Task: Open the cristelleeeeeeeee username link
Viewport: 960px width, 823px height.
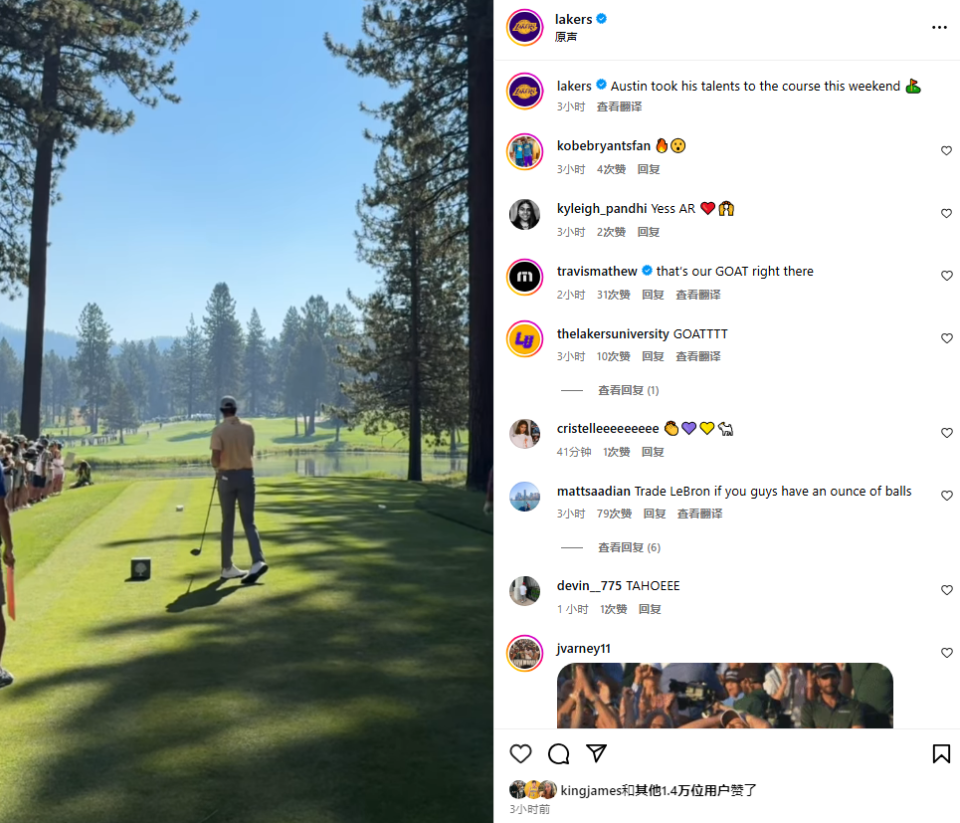Action: point(607,429)
